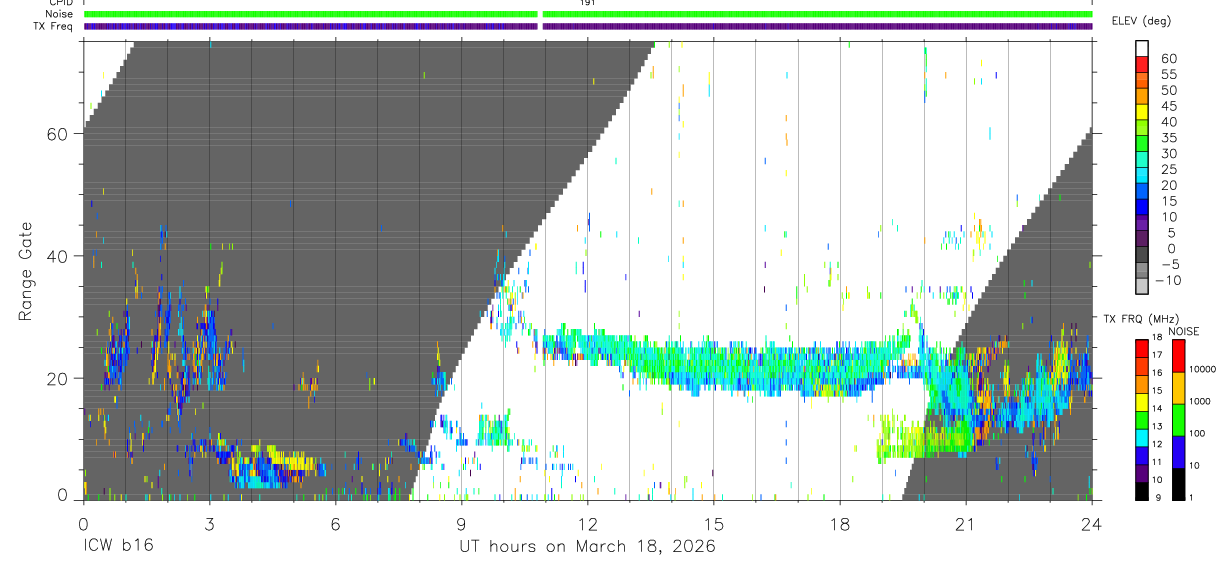This screenshot has height=567, width=1228.
Task: Click the x-axis tick label '12'
Action: pos(588,523)
